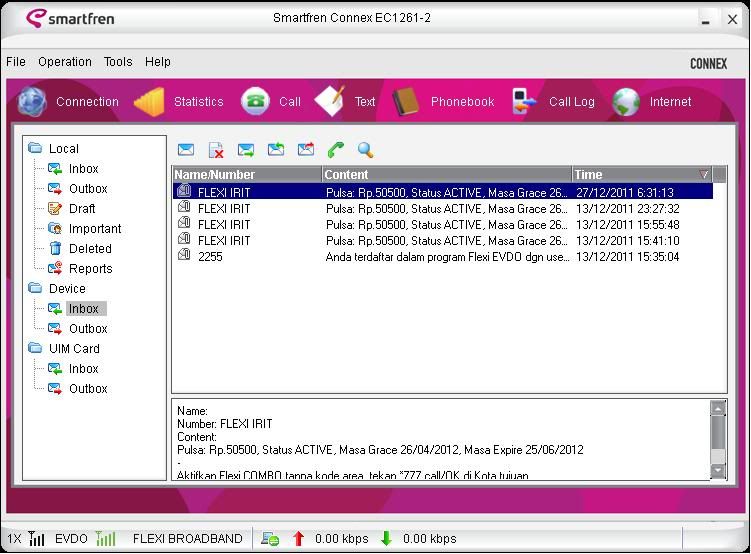Open the Tools menu

(118, 62)
